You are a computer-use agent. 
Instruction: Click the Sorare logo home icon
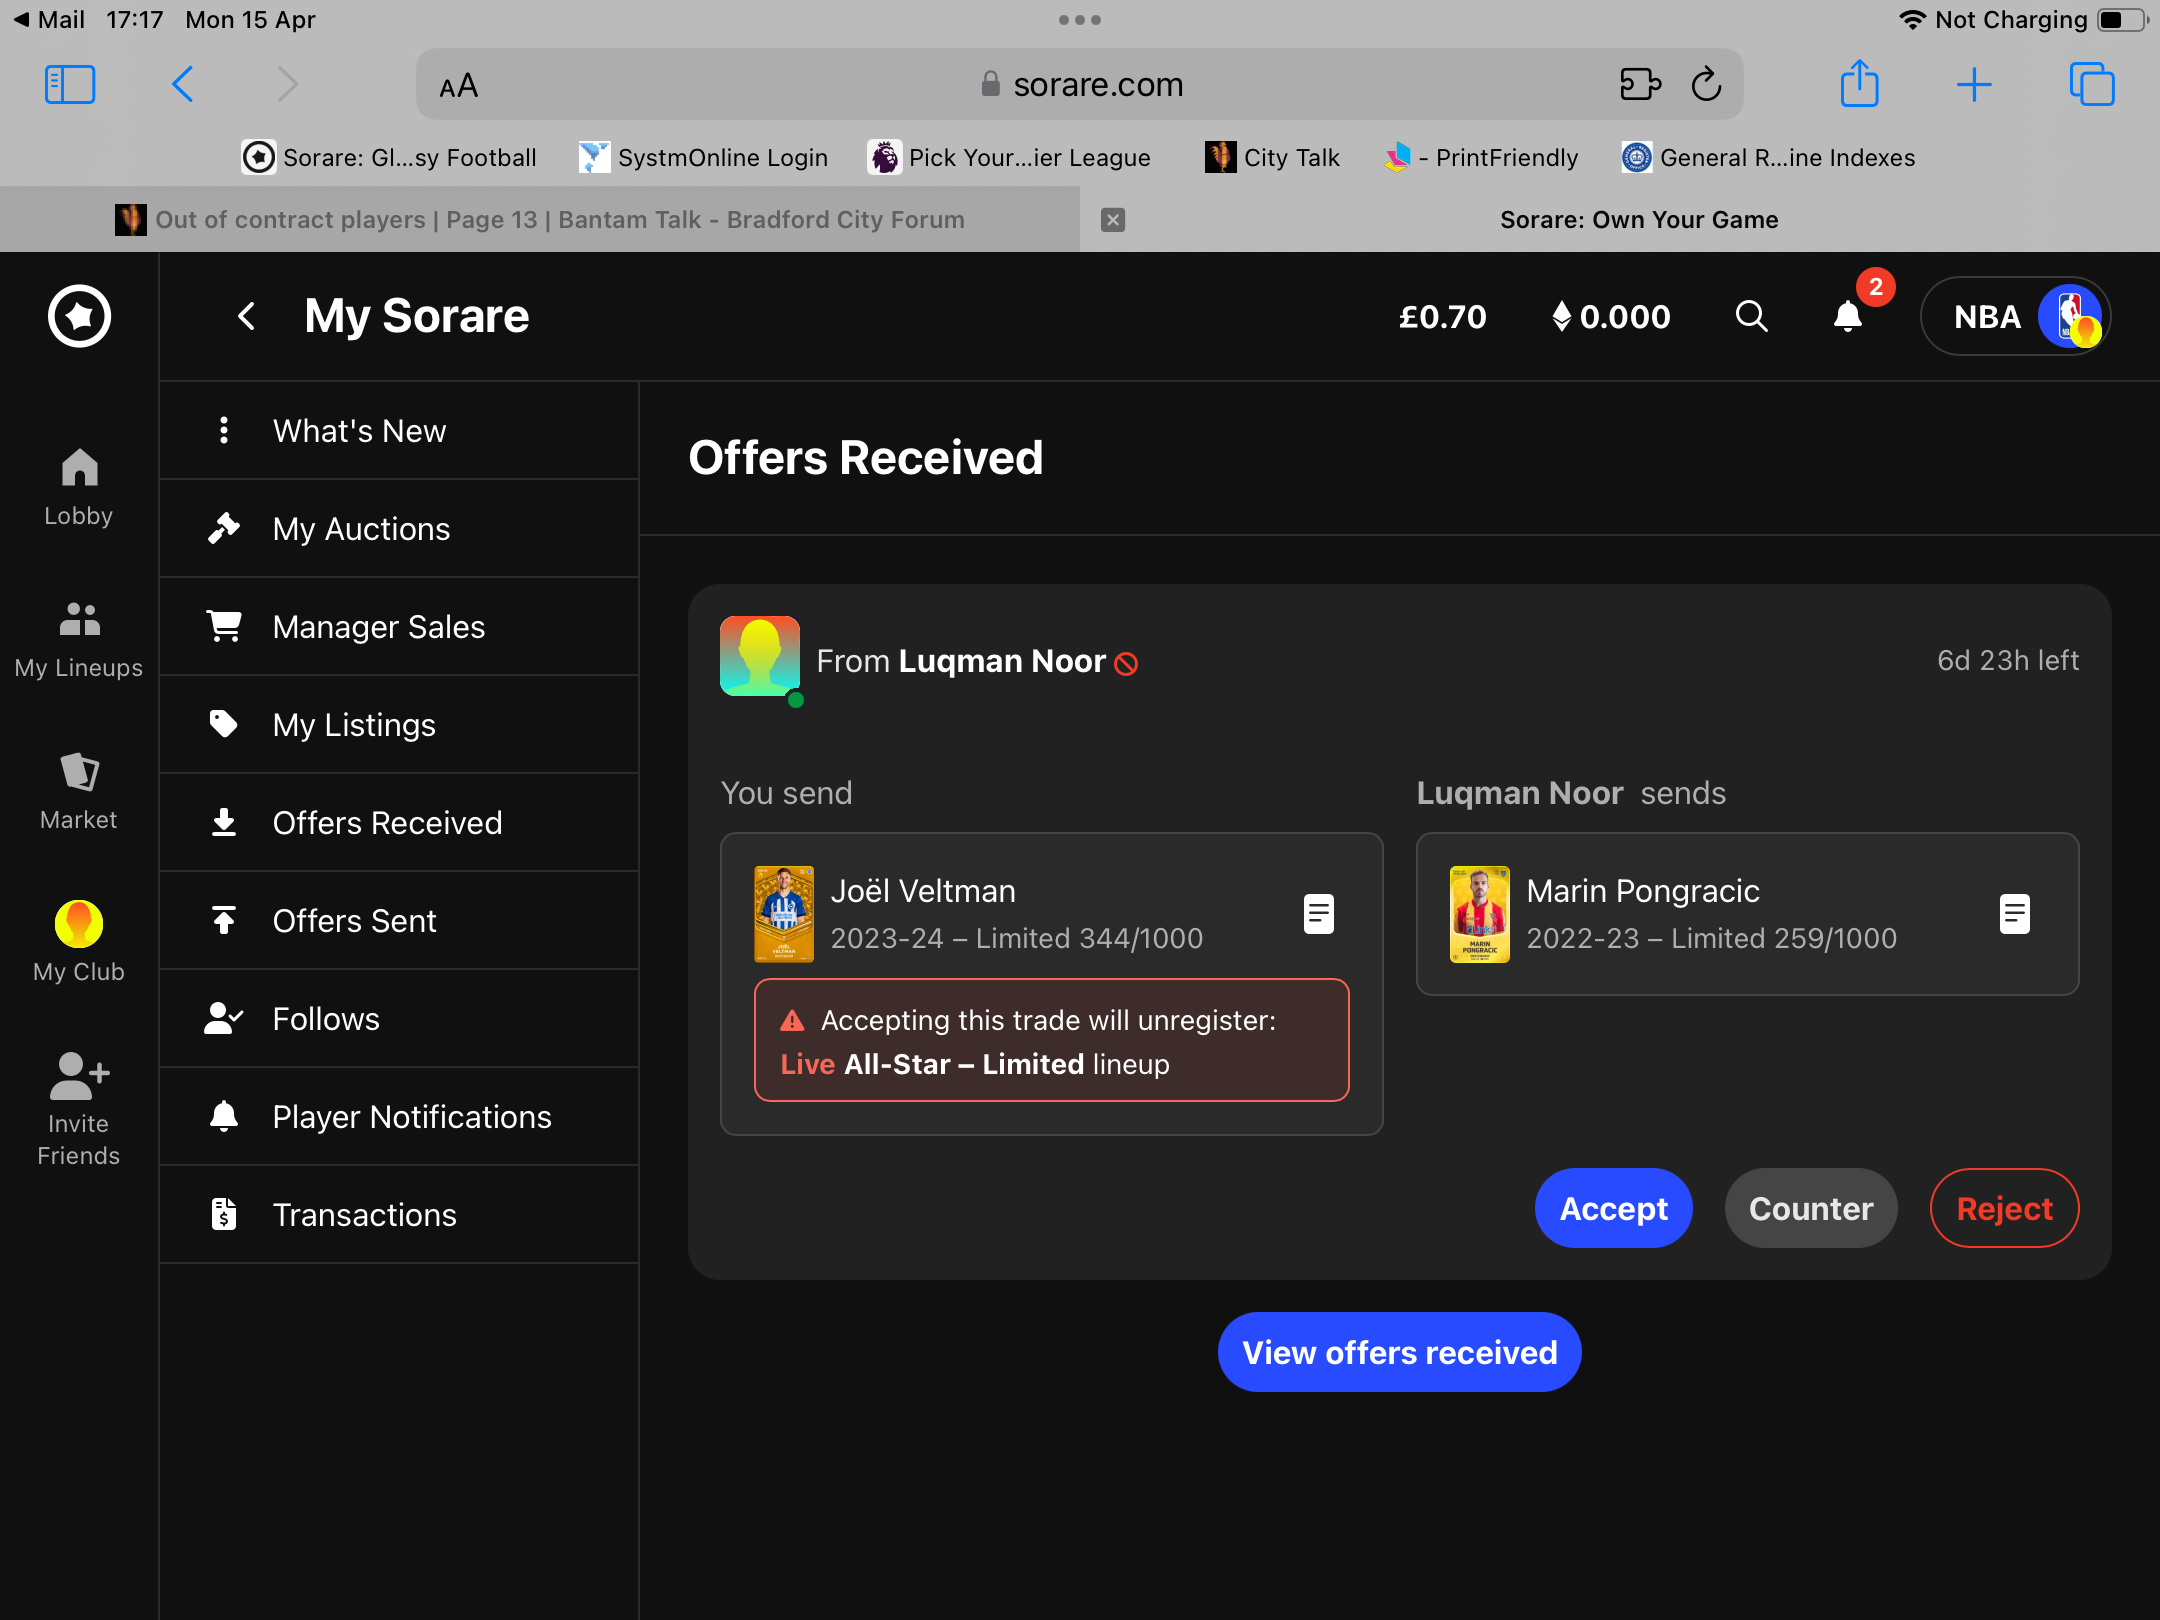click(79, 316)
